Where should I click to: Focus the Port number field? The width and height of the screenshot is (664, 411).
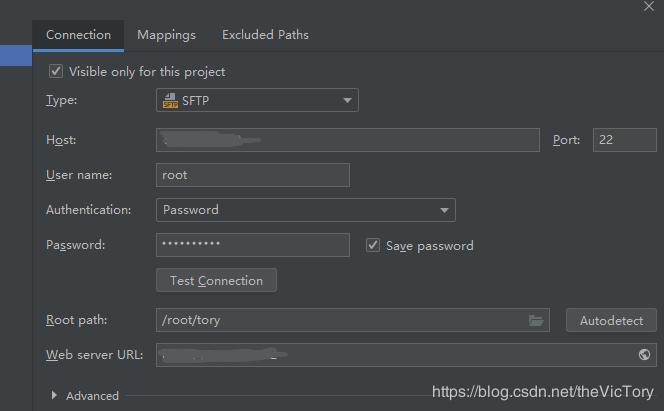[624, 140]
